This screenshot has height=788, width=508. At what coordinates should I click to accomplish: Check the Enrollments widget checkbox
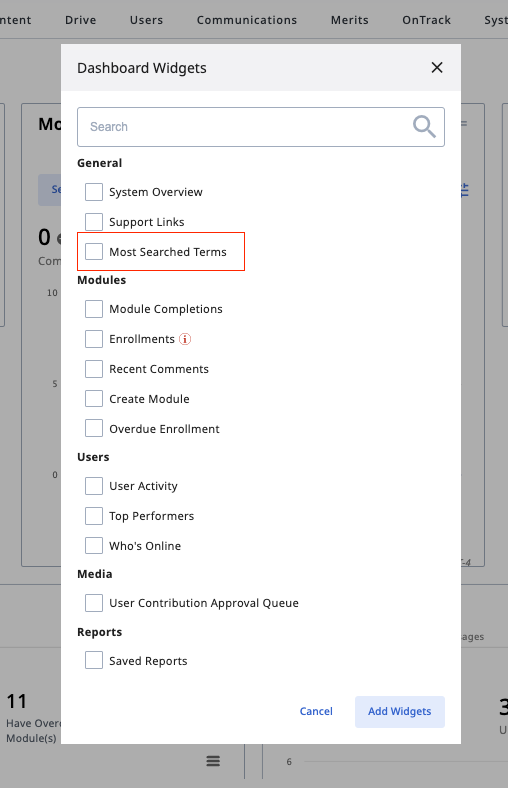pos(94,339)
